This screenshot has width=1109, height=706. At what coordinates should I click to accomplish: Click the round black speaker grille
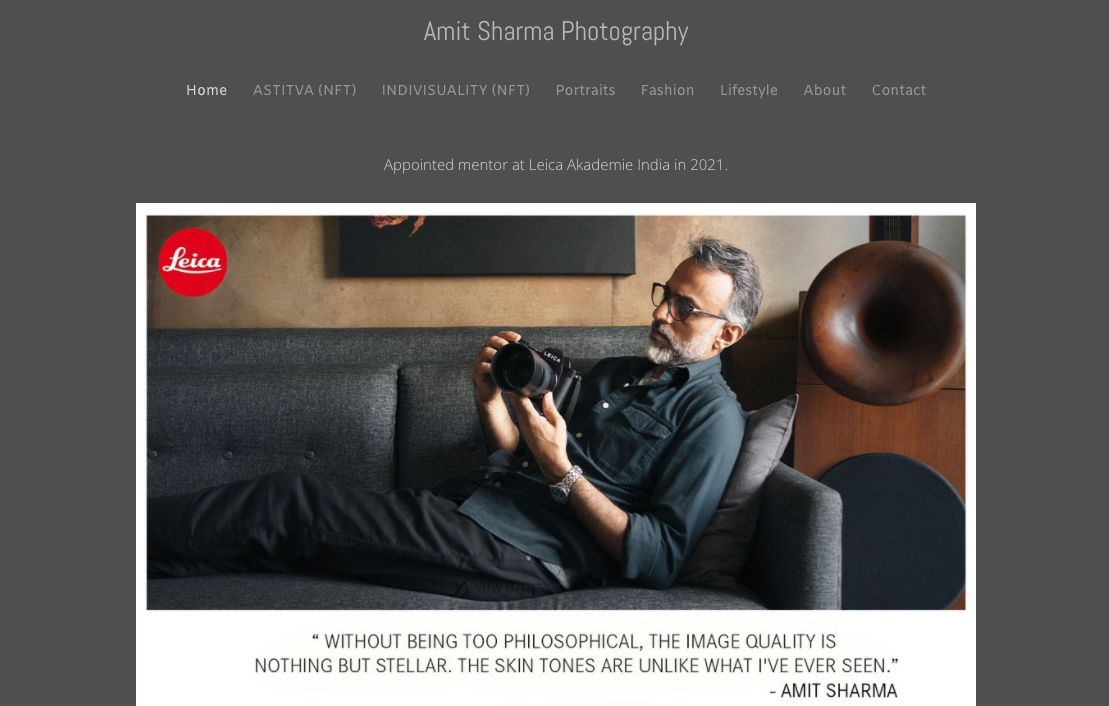tap(893, 531)
